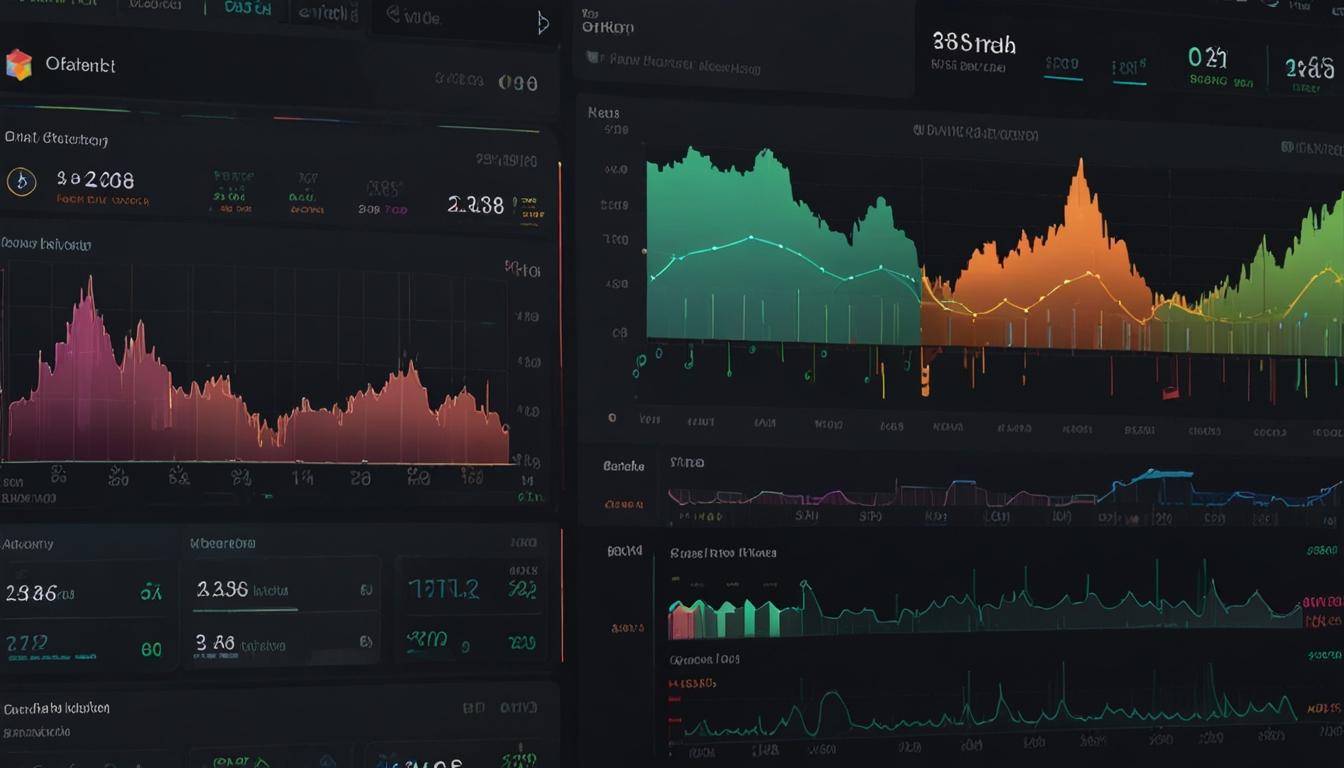Select the first teal-underlined tab near 38Strah

tap(1062, 66)
